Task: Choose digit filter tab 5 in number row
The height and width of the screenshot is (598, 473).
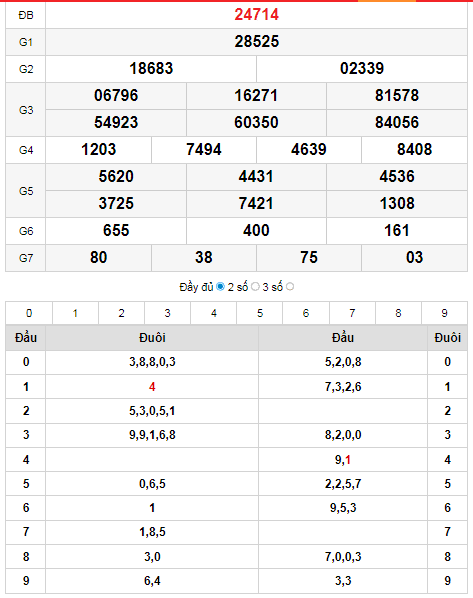Action: click(x=260, y=313)
